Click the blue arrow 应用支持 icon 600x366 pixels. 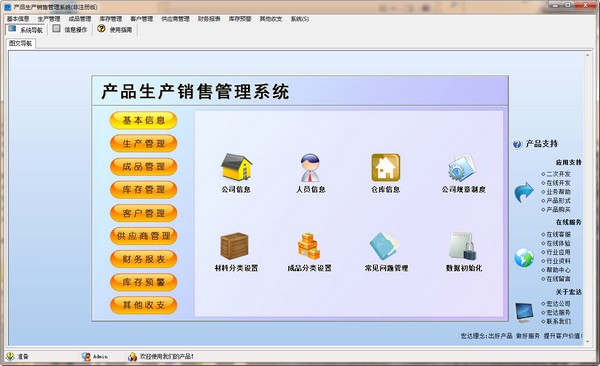point(524,192)
